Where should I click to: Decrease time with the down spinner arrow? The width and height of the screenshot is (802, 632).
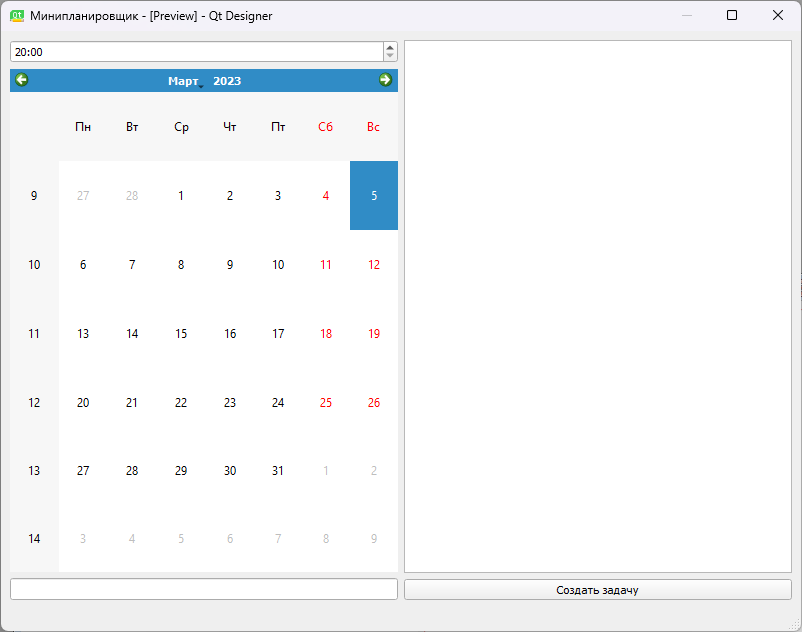pyautogui.click(x=390, y=56)
